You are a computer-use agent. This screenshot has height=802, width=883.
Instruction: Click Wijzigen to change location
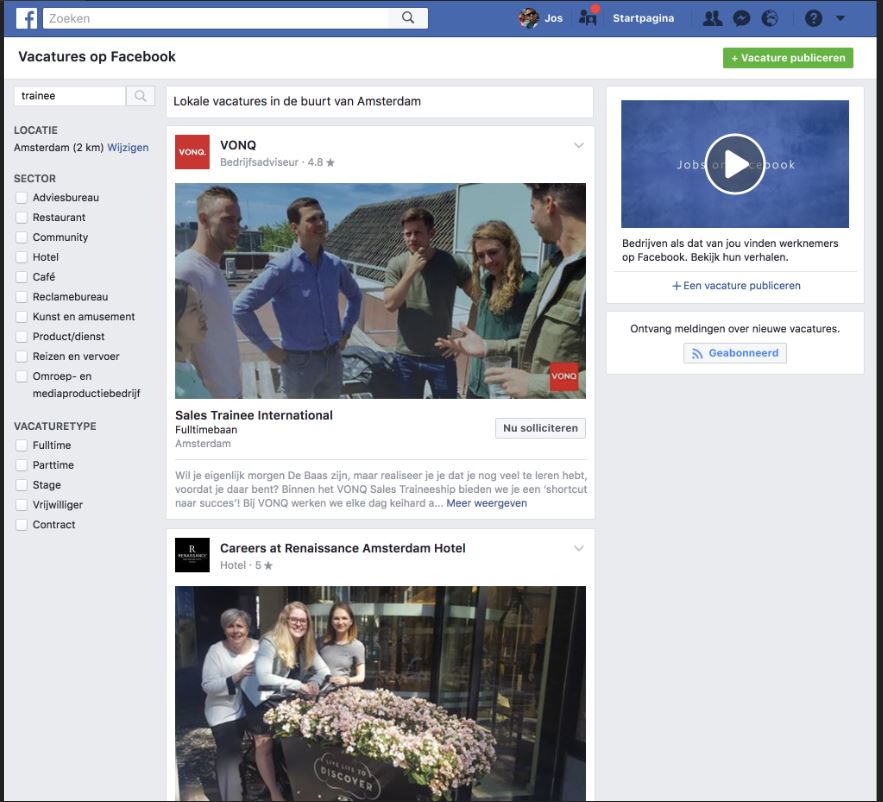click(128, 148)
